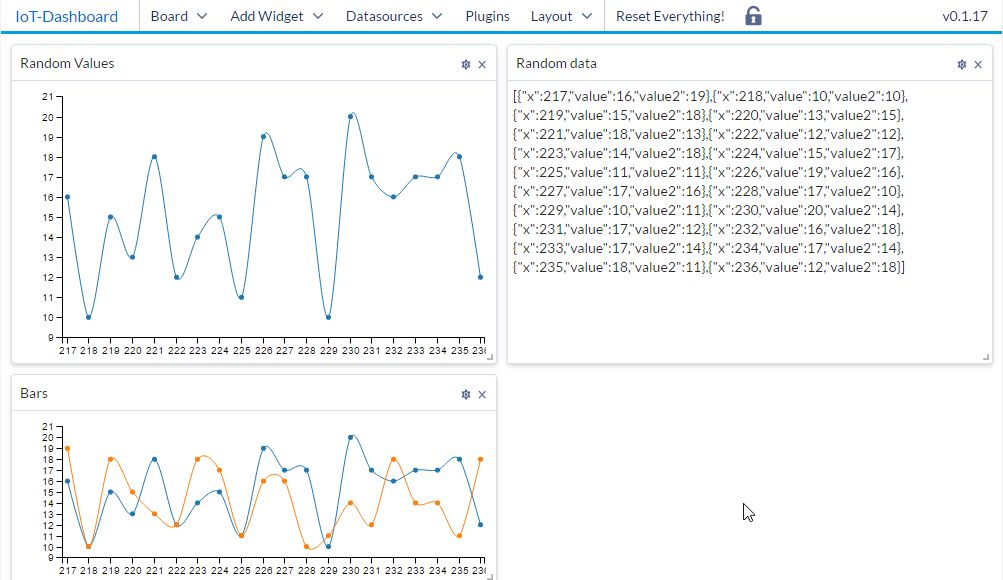Viewport: 1003px width, 580px height.
Task: Close the Bars widget
Action: point(482,394)
